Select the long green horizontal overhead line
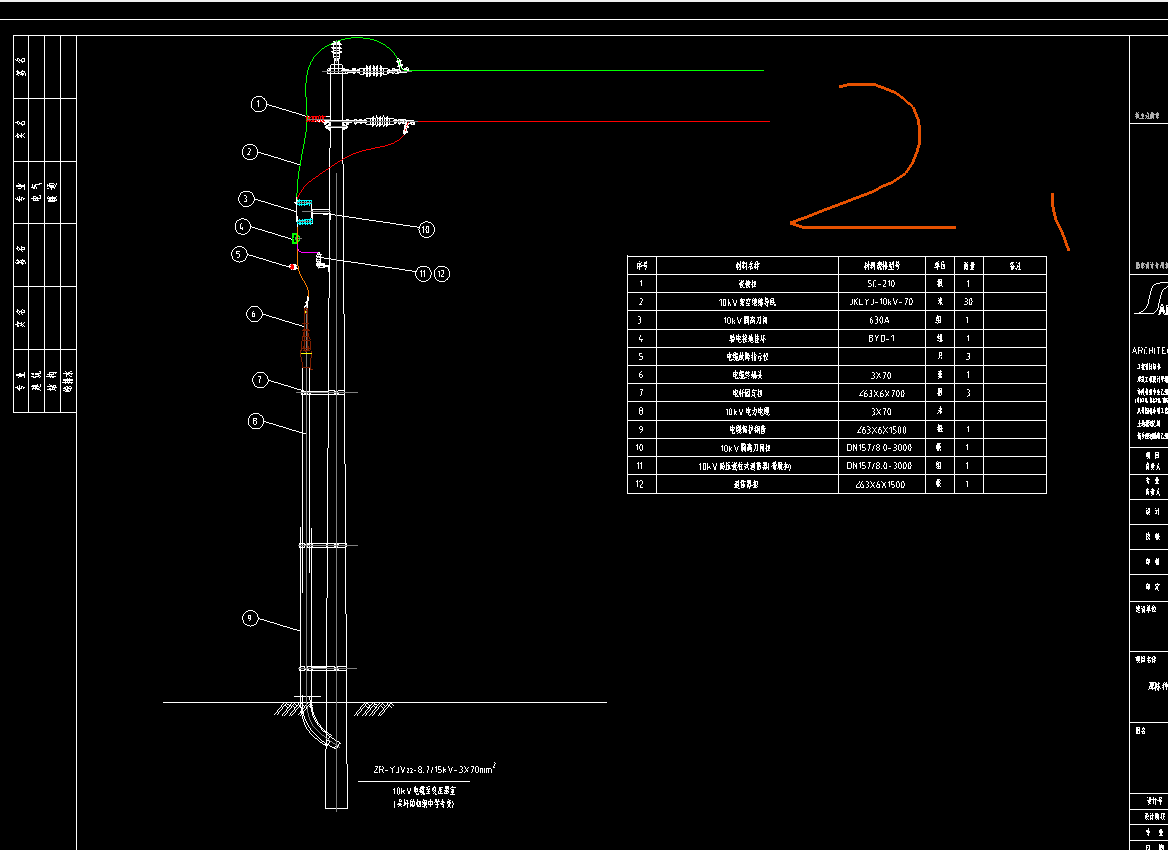Image resolution: width=1168 pixels, height=850 pixels. 585,71
